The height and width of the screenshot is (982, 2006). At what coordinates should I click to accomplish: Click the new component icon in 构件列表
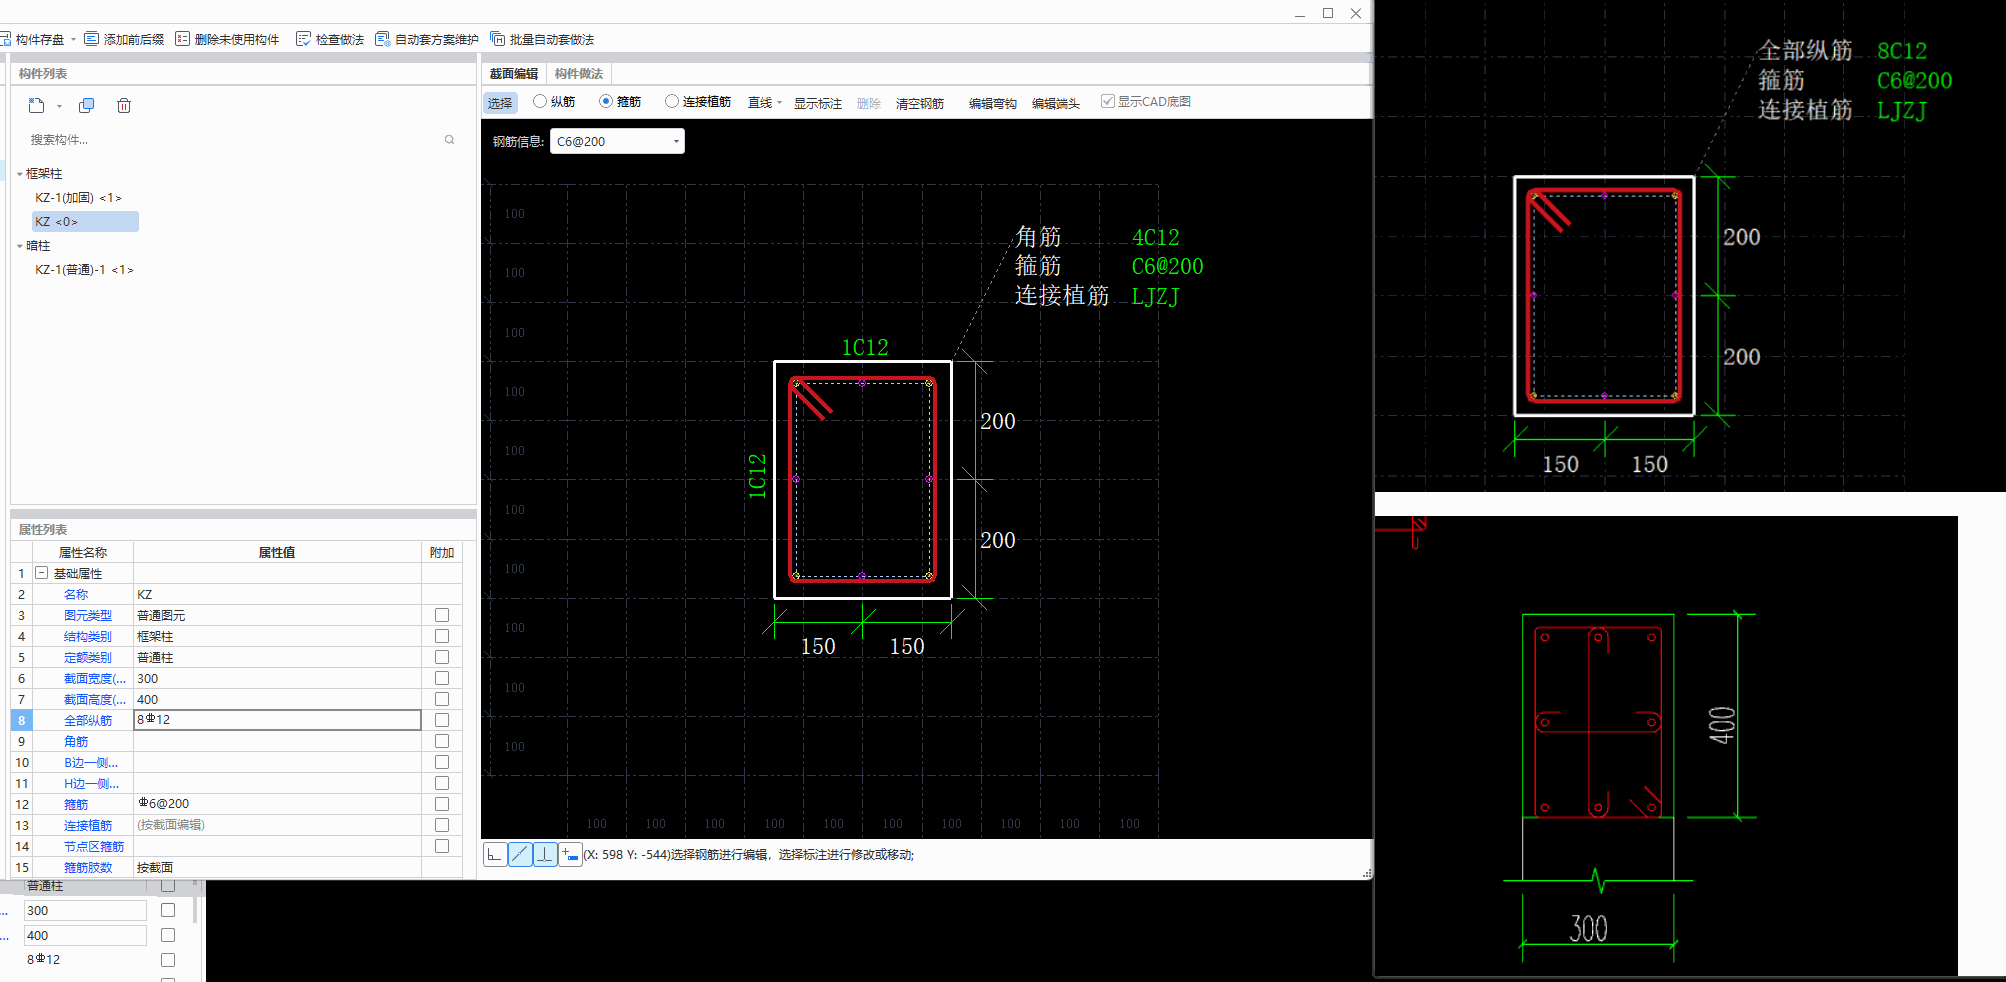pyautogui.click(x=37, y=105)
